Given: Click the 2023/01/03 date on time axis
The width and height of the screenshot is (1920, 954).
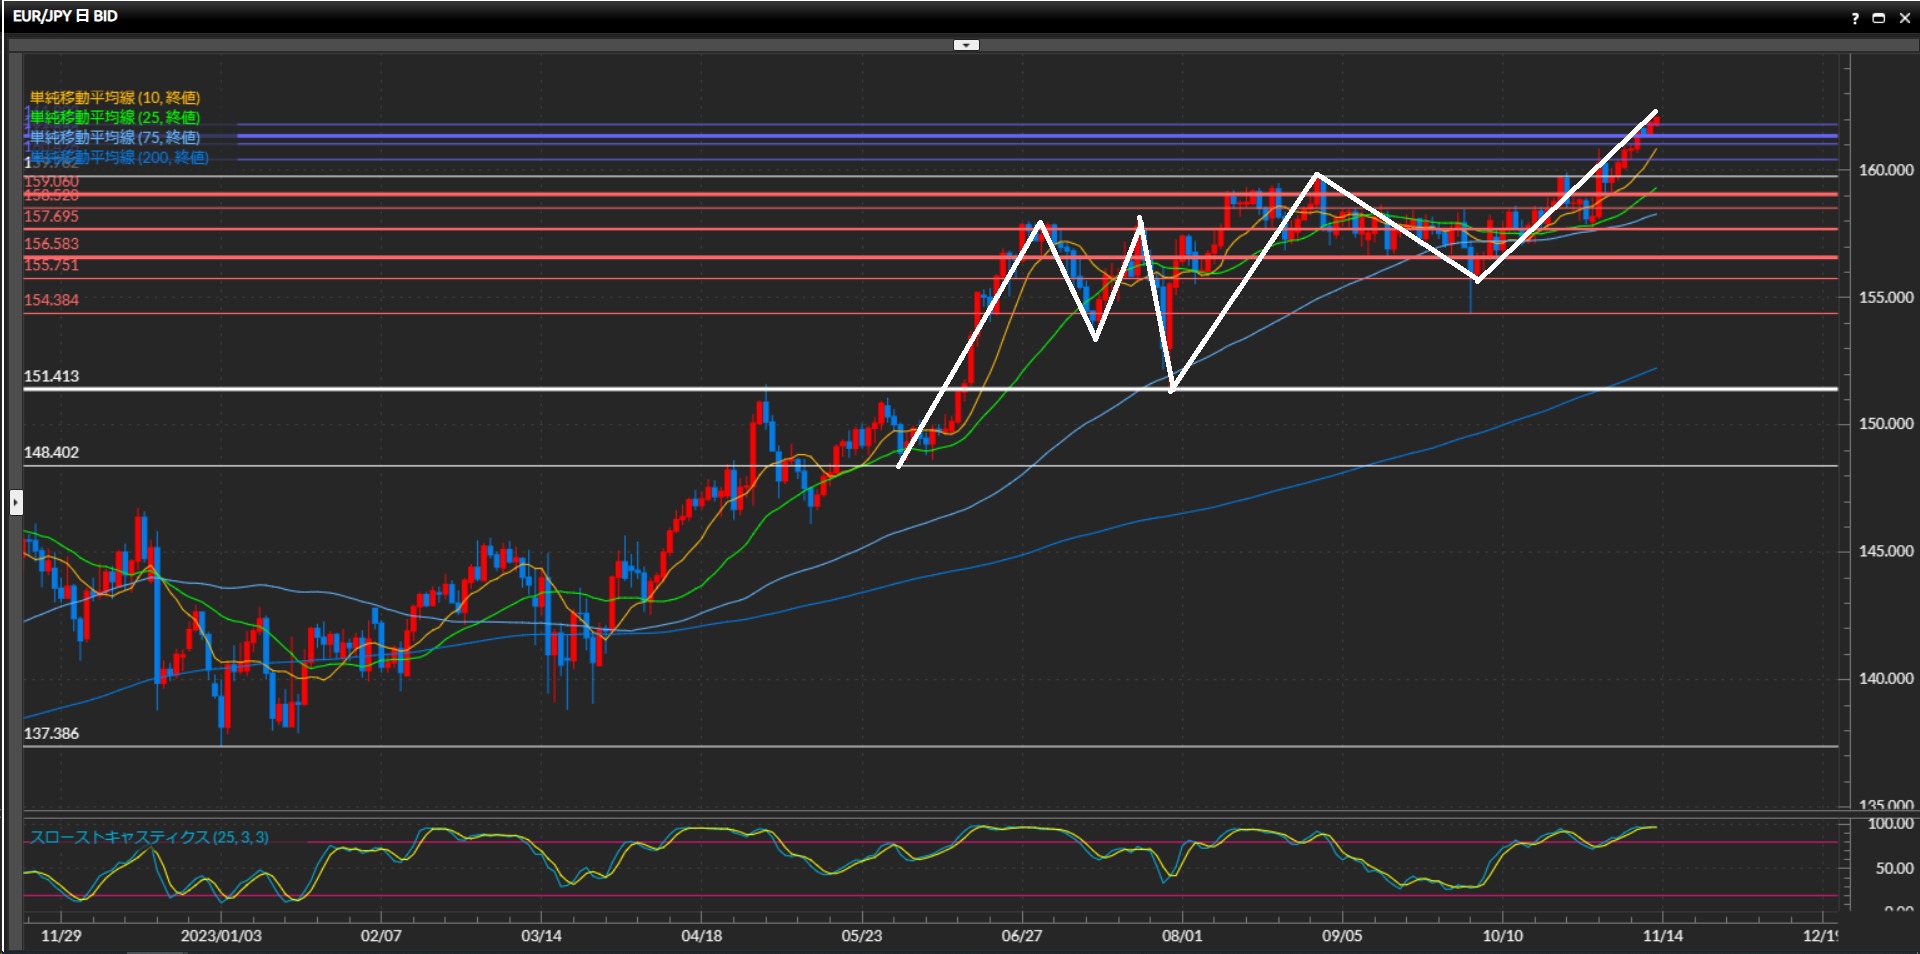Looking at the screenshot, I should [x=221, y=936].
